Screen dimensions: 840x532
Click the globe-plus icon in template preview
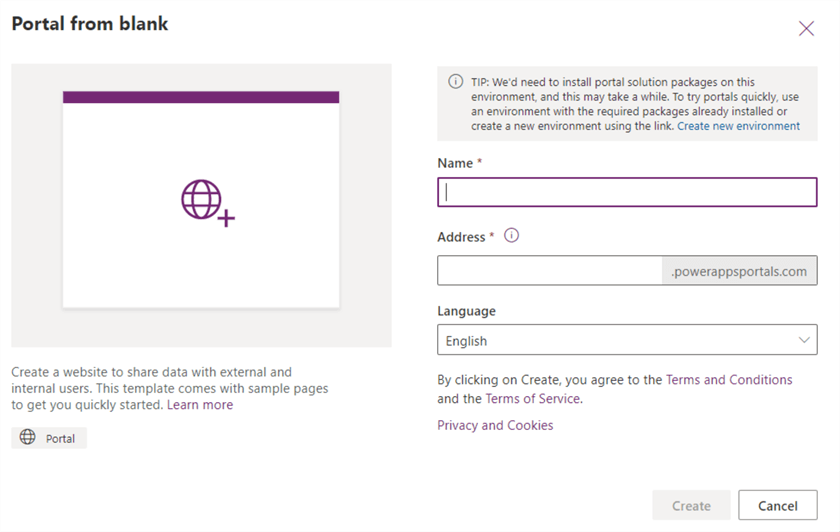click(207, 203)
